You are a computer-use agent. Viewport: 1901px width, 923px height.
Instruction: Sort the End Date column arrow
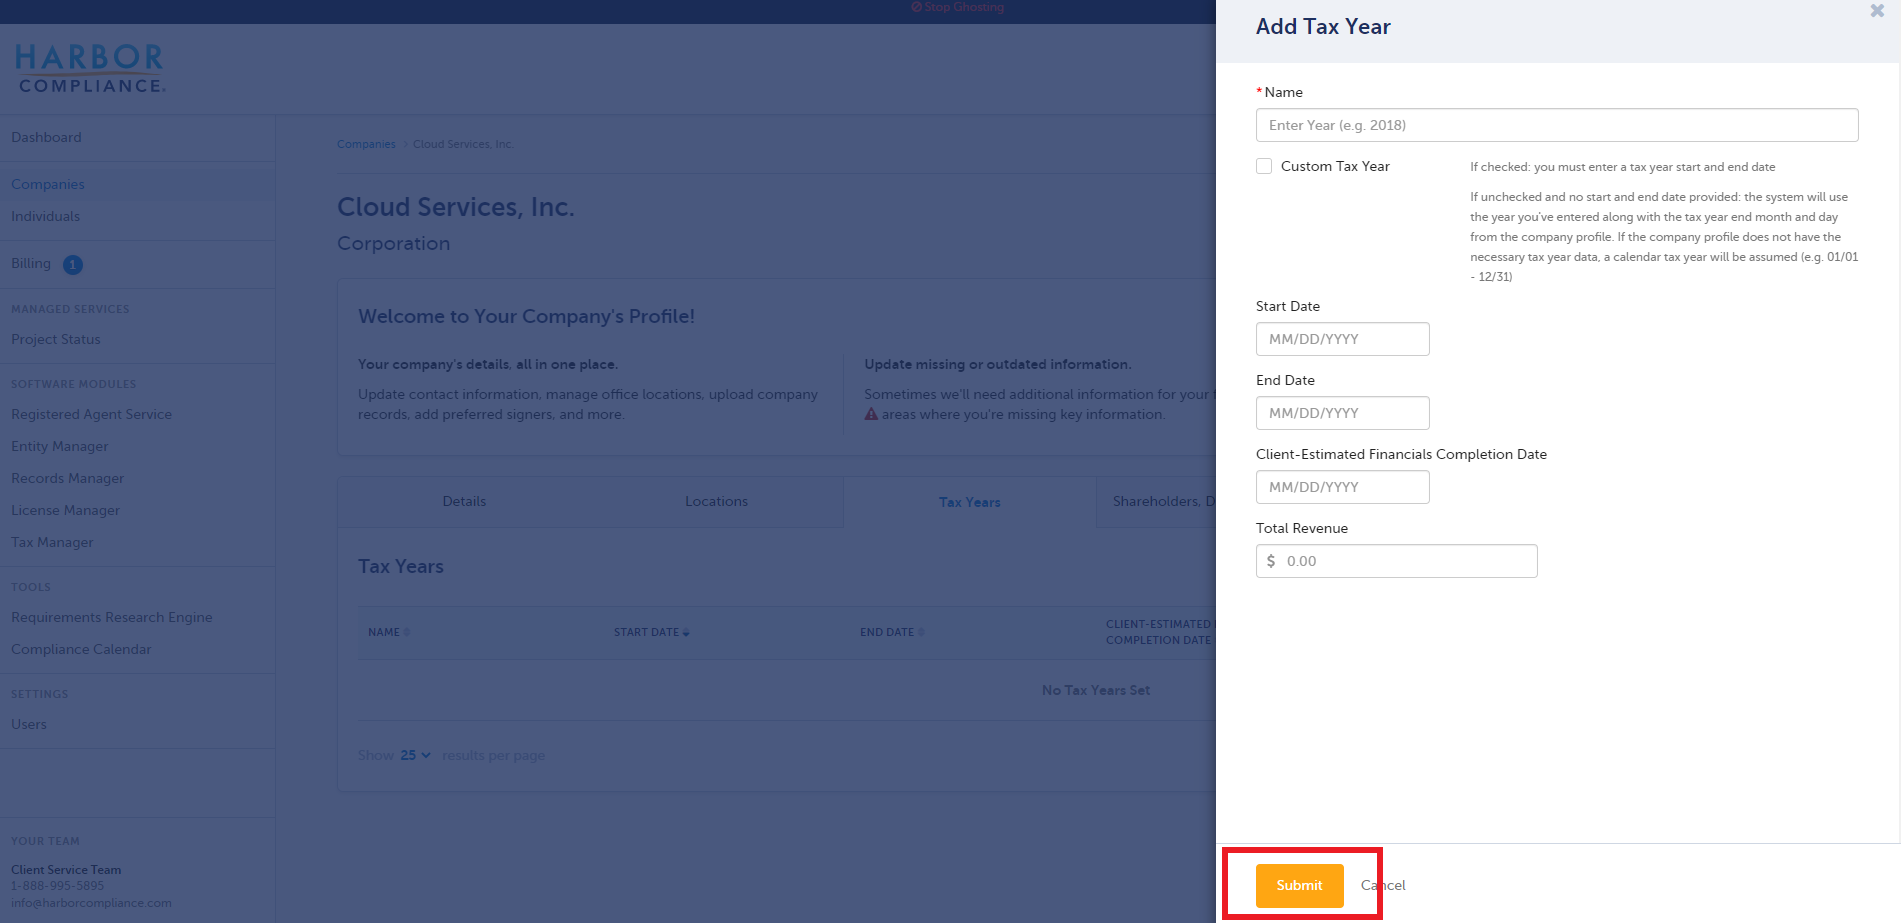pos(921,633)
